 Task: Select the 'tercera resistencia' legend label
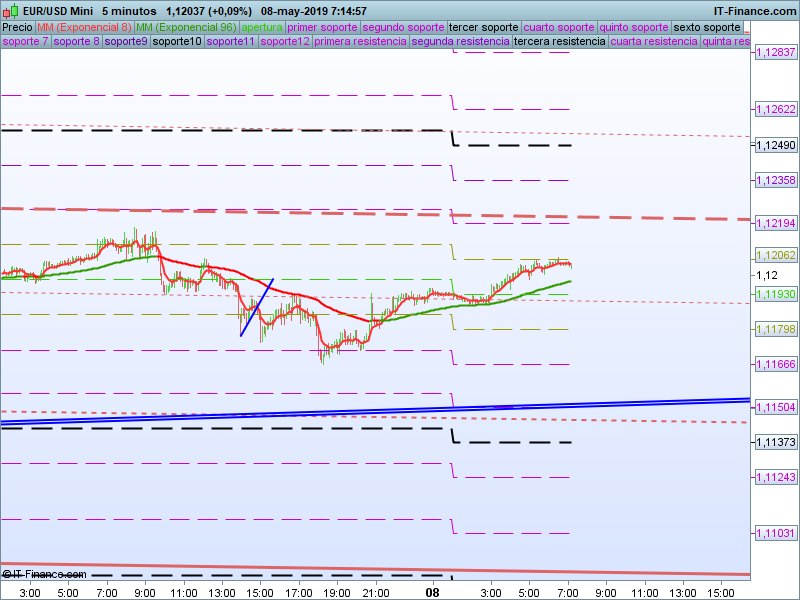tap(559, 42)
